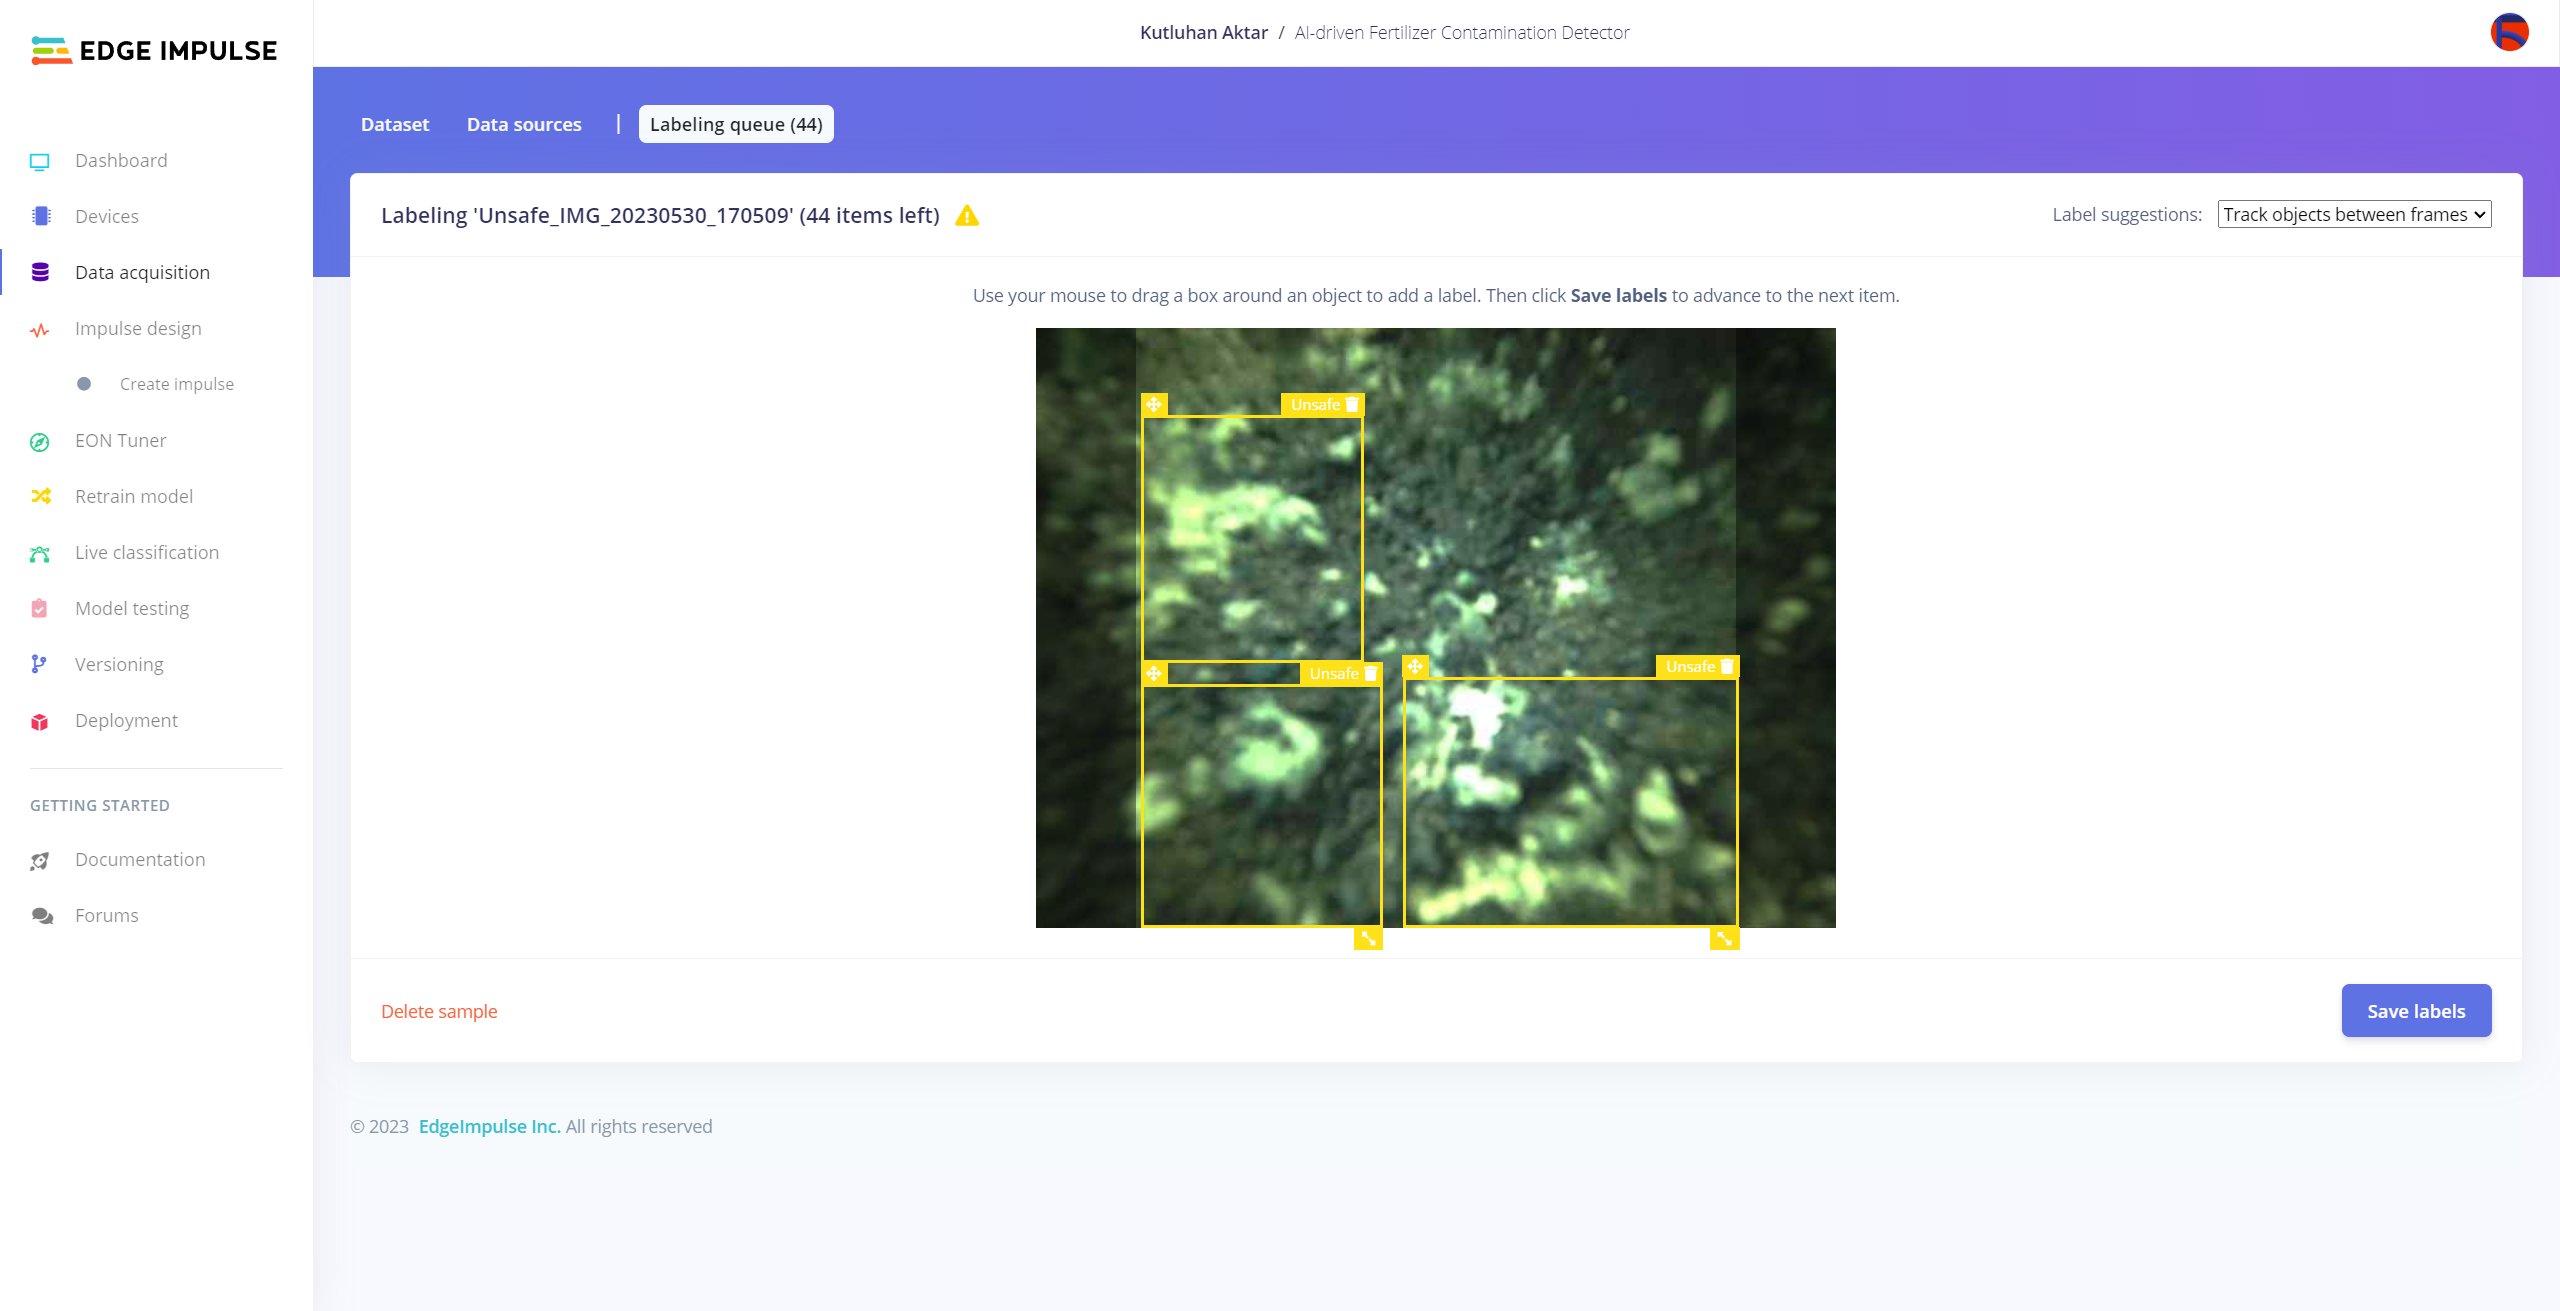Open EdgeImpulse Inc. footer link
The height and width of the screenshot is (1311, 2560).
click(489, 1127)
